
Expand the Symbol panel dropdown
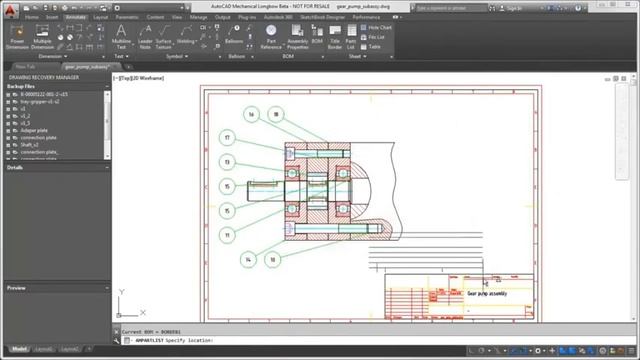tap(177, 56)
